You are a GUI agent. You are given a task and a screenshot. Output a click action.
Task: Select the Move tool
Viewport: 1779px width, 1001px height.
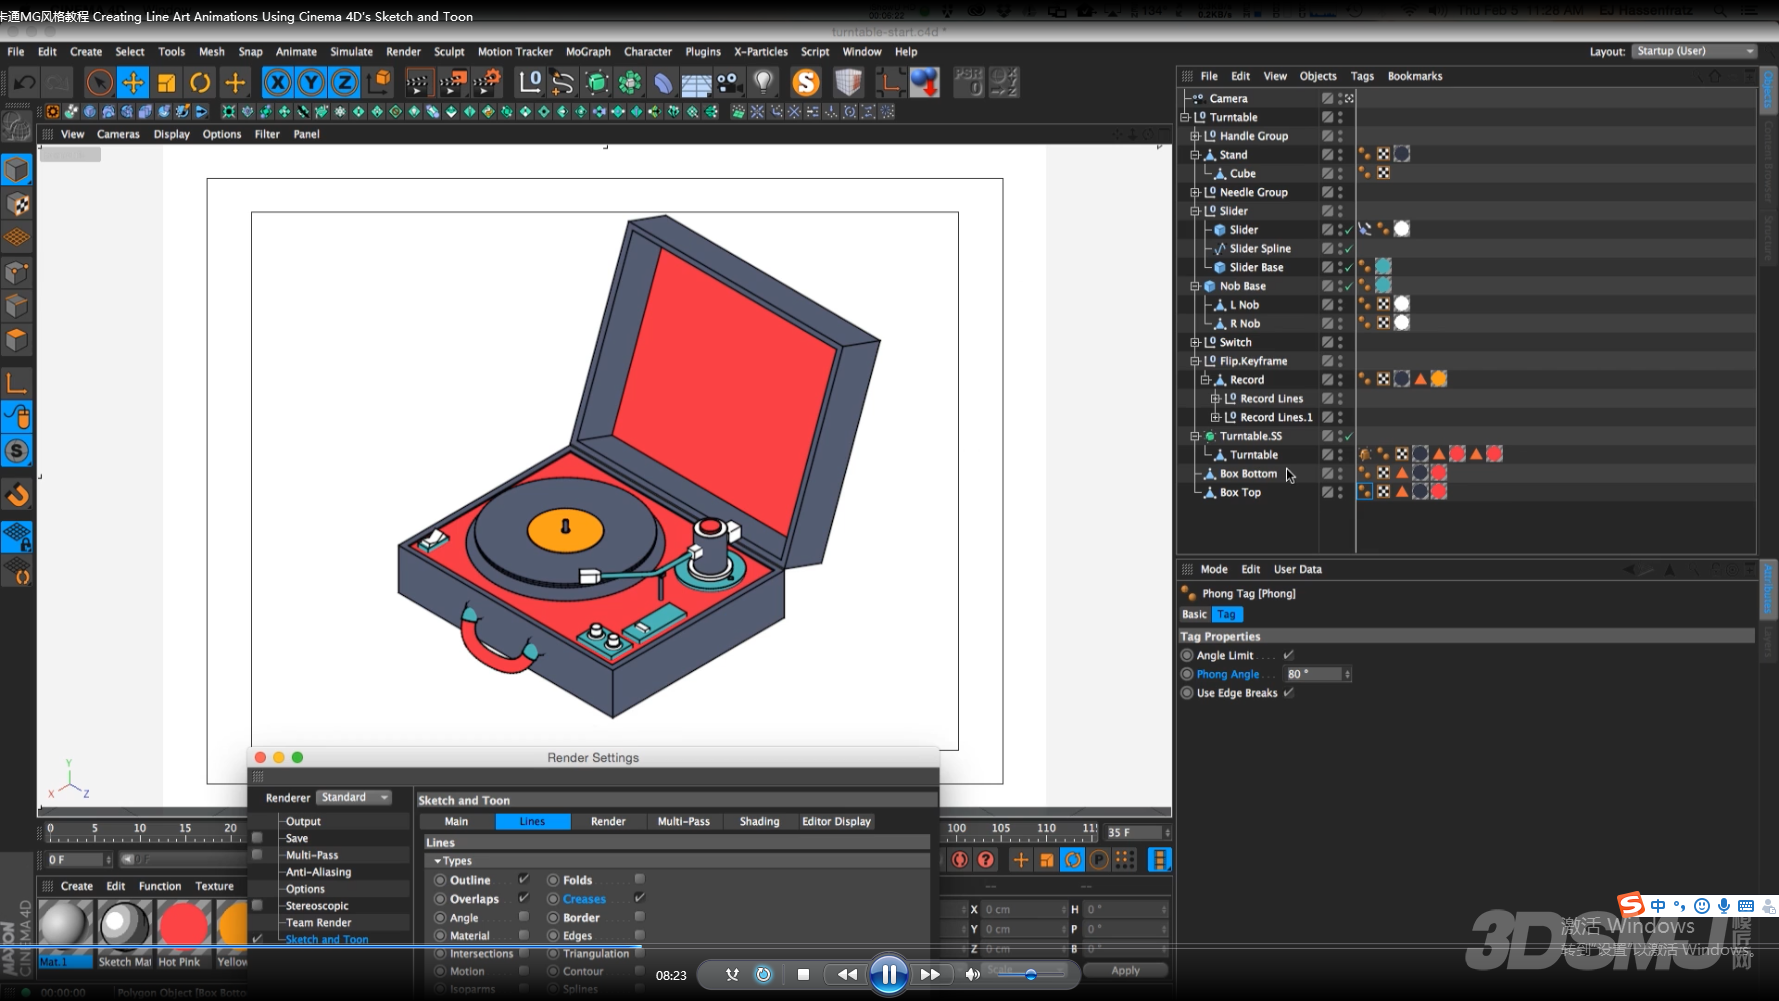tap(133, 82)
